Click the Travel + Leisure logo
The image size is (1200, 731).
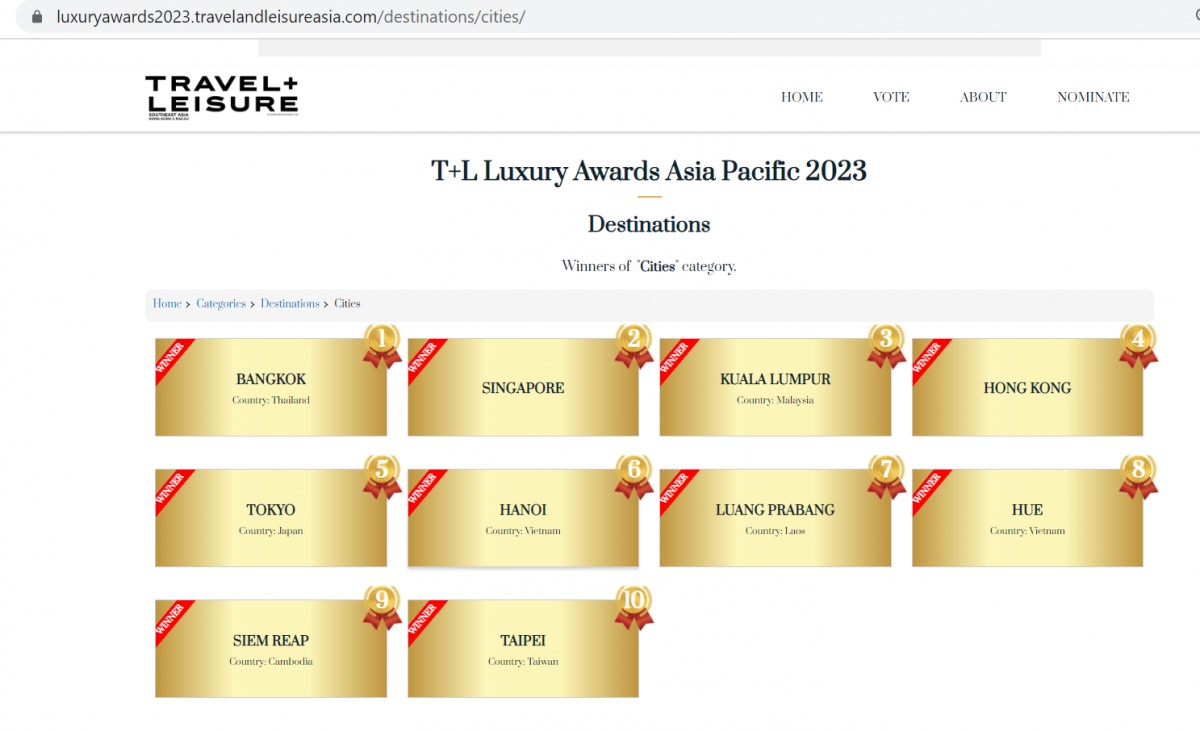pos(221,96)
